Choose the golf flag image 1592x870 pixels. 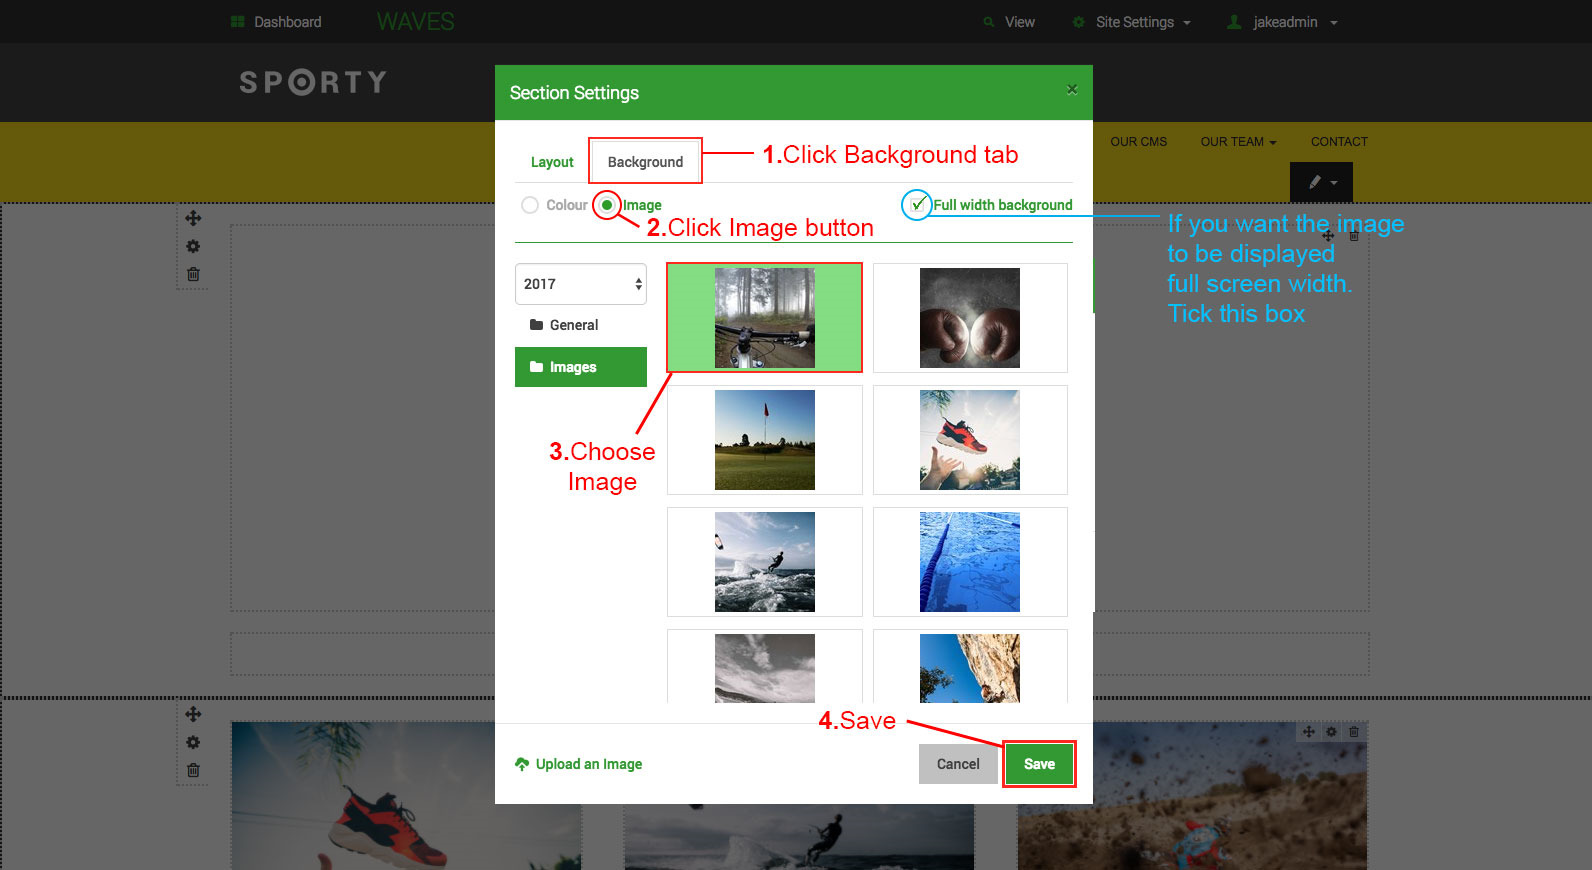click(764, 440)
